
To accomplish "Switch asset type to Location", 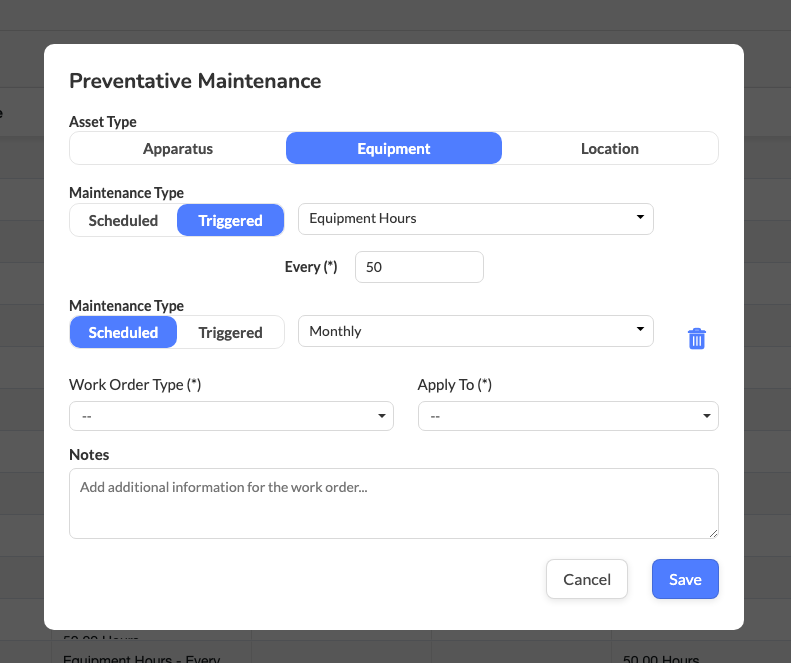I will [x=609, y=148].
